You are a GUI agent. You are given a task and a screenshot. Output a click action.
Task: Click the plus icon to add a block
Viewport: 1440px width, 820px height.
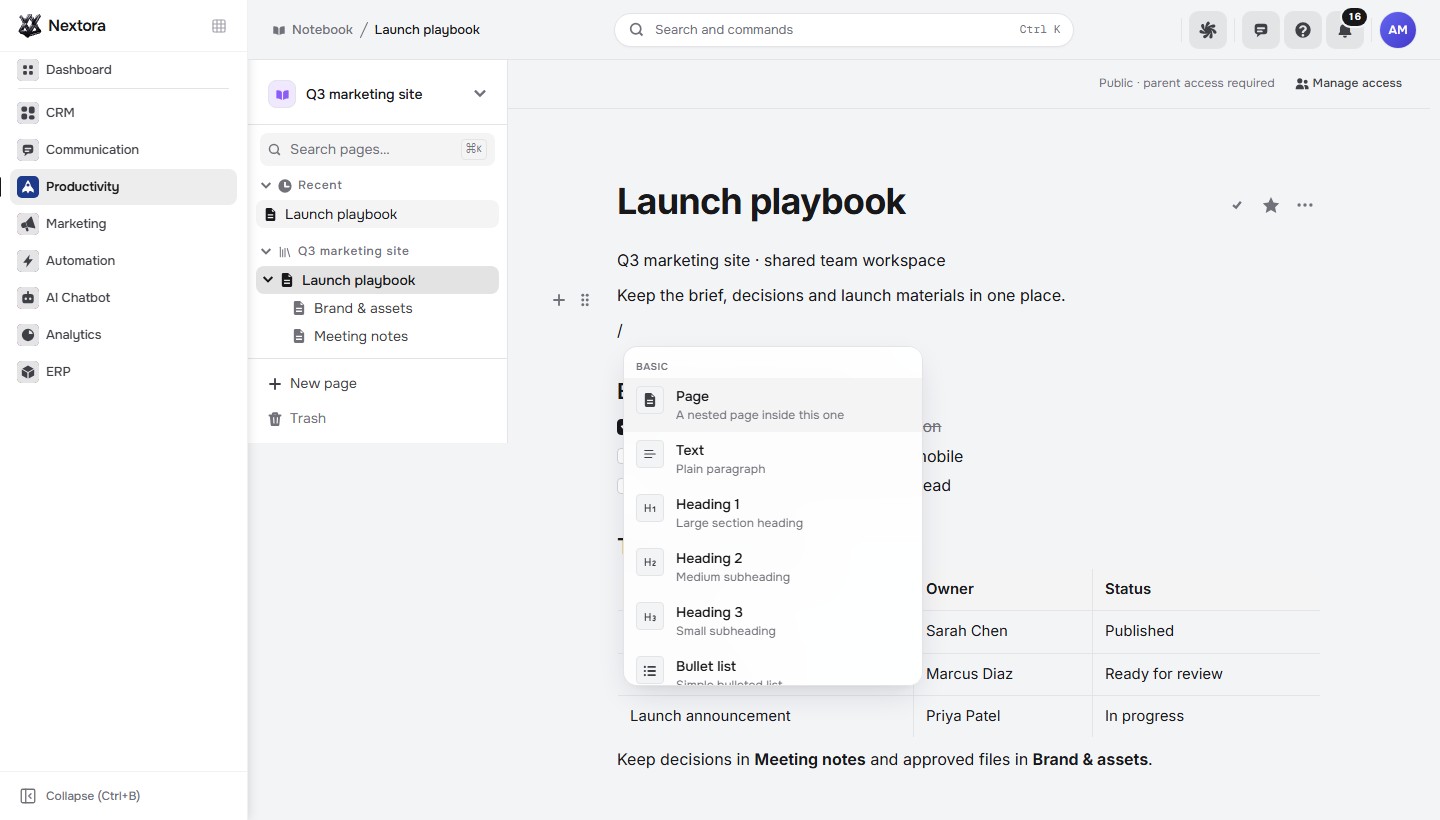[559, 300]
